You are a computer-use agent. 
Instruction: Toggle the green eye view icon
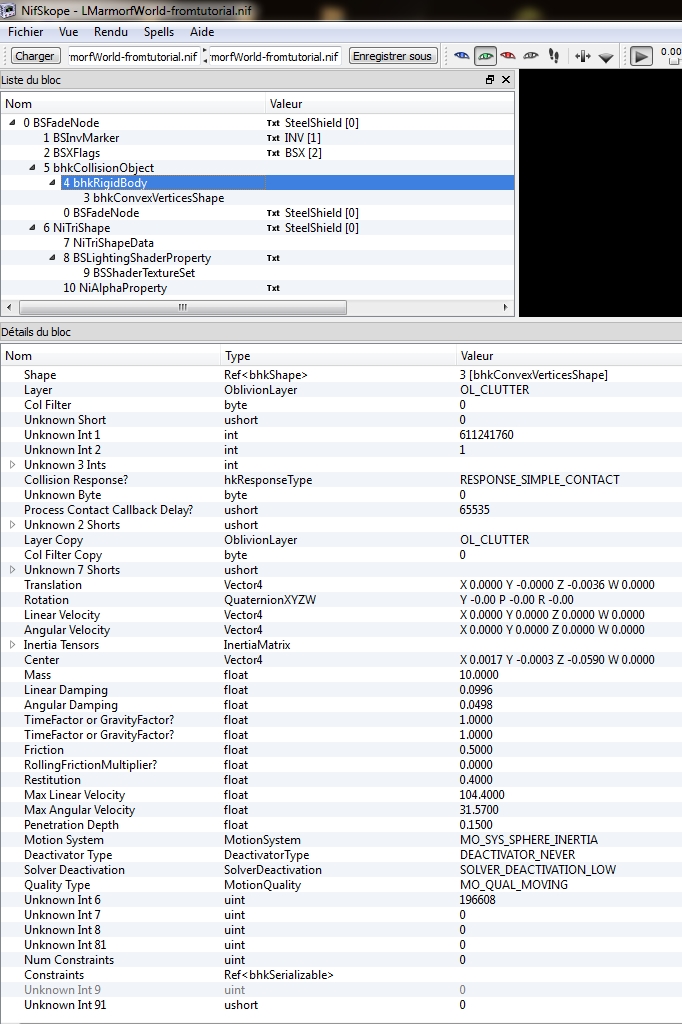pos(485,56)
